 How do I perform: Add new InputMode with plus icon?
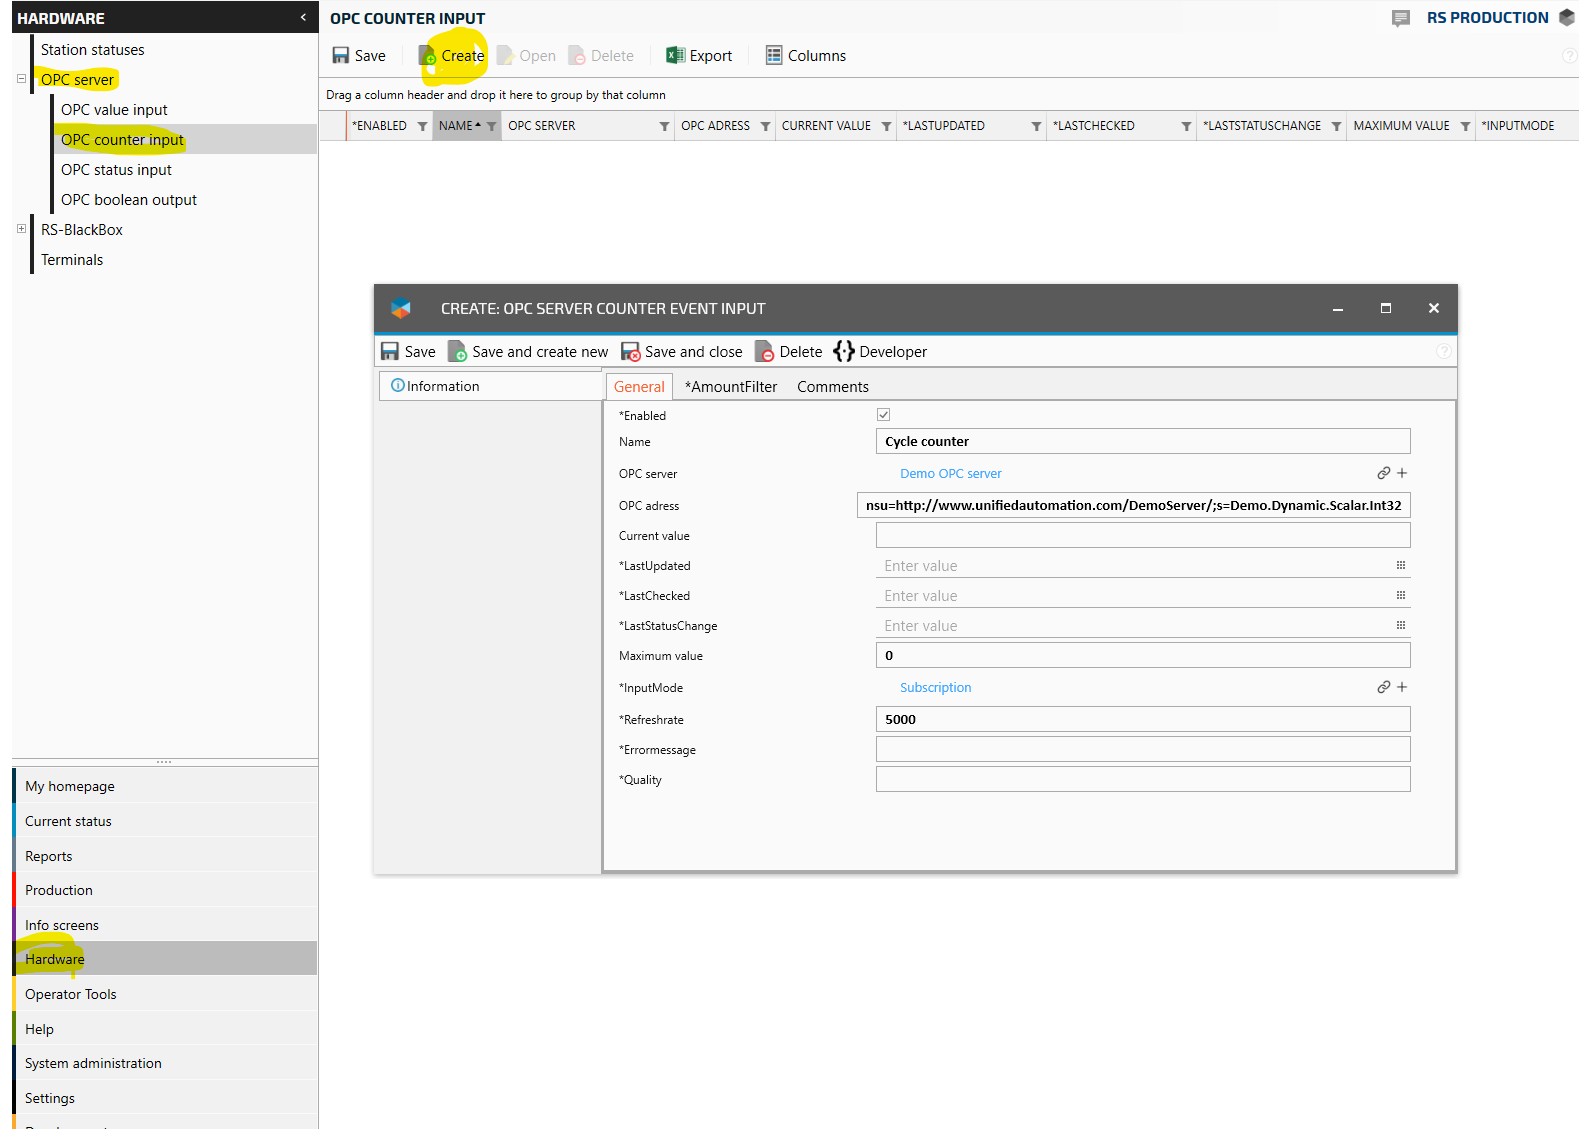click(1402, 687)
